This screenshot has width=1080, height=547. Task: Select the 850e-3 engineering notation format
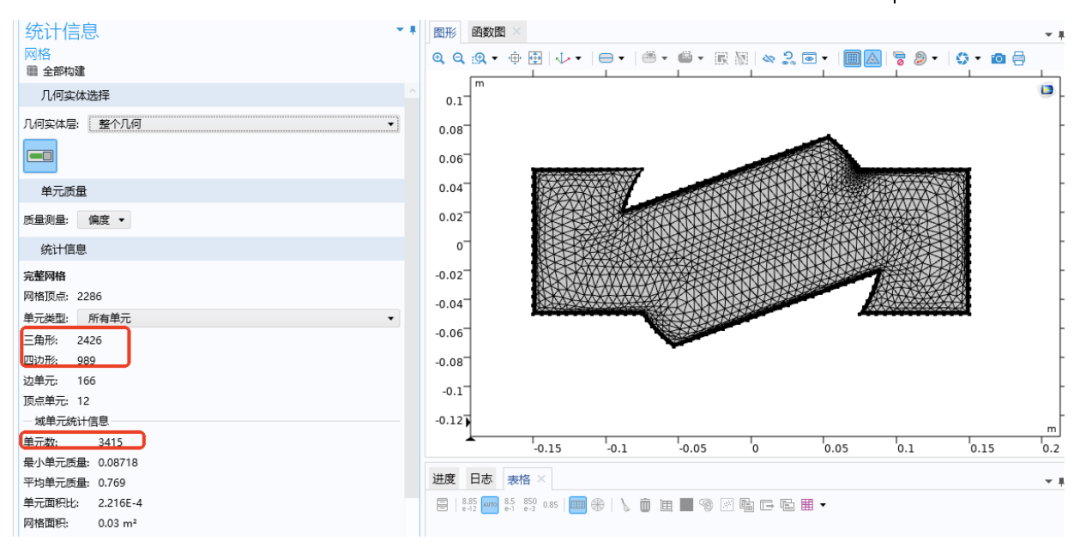click(530, 505)
